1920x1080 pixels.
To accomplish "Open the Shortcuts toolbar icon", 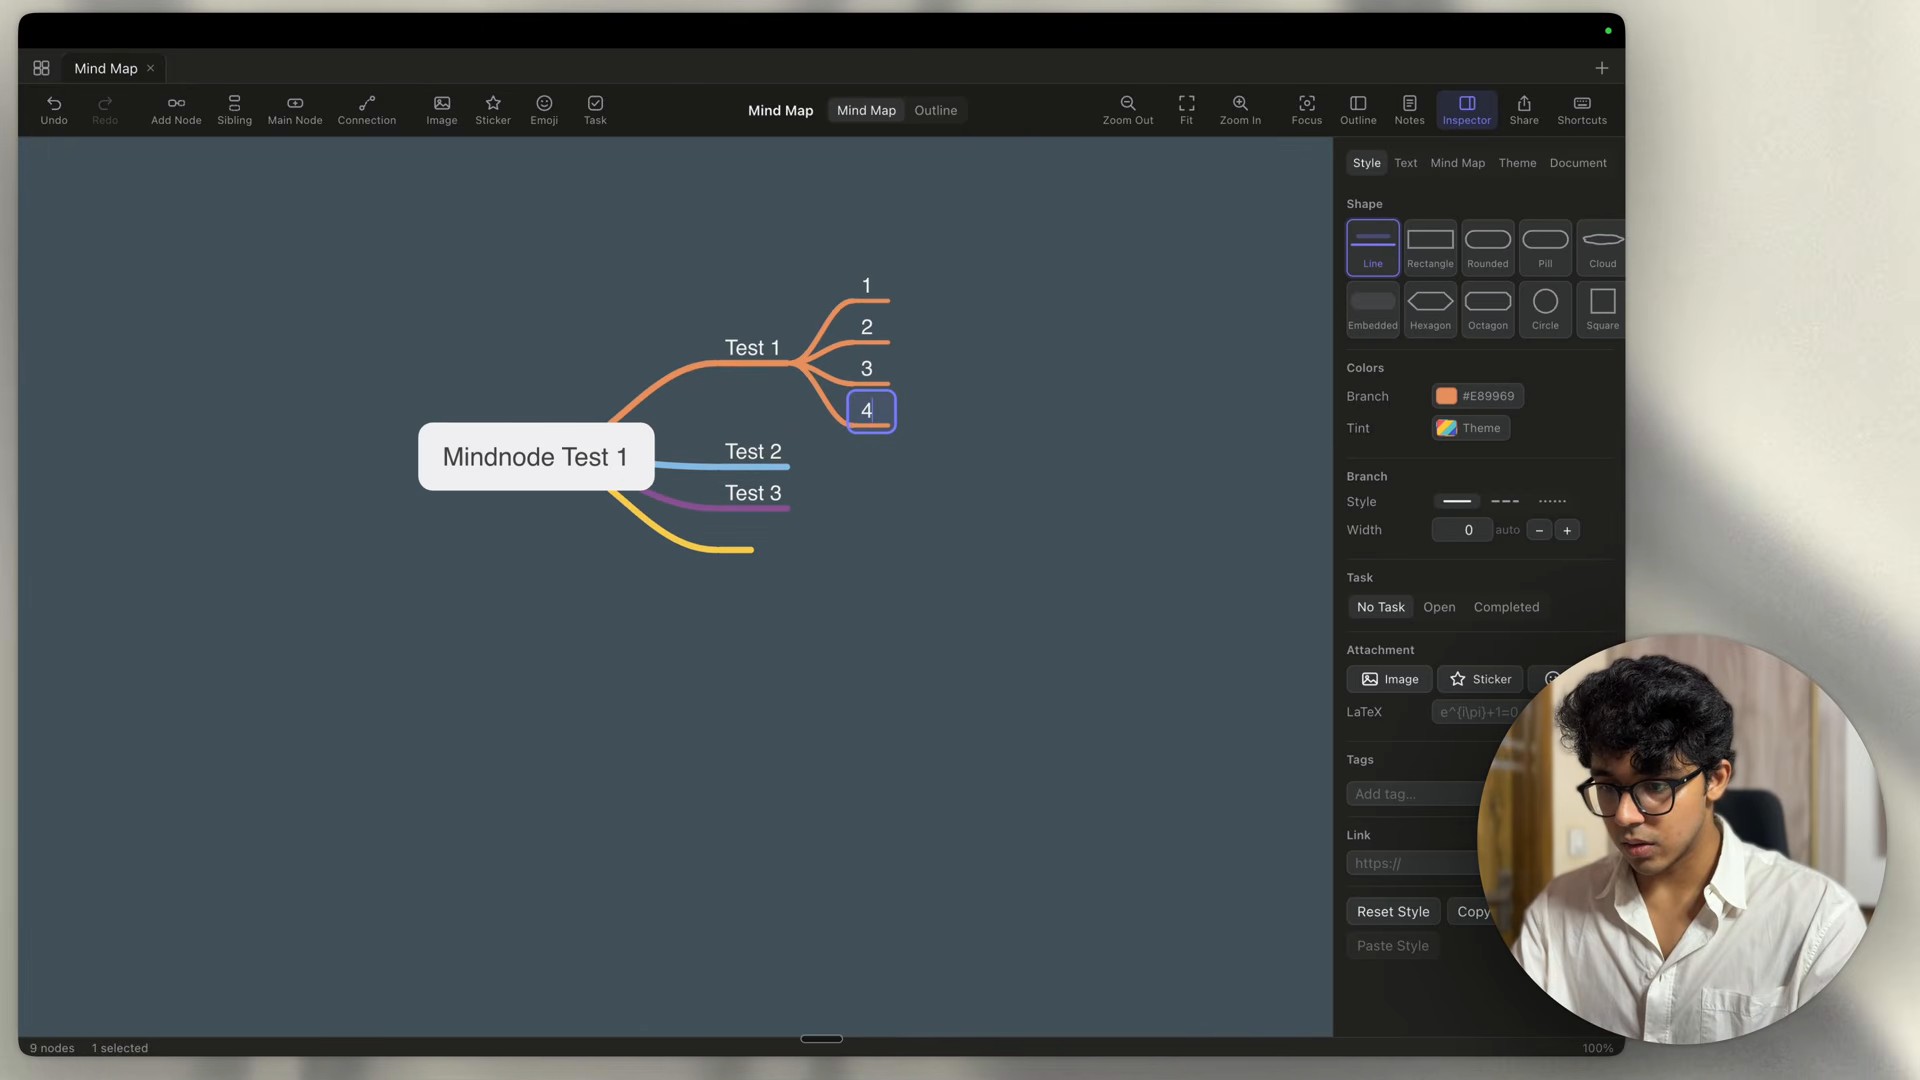I will click(1582, 110).
